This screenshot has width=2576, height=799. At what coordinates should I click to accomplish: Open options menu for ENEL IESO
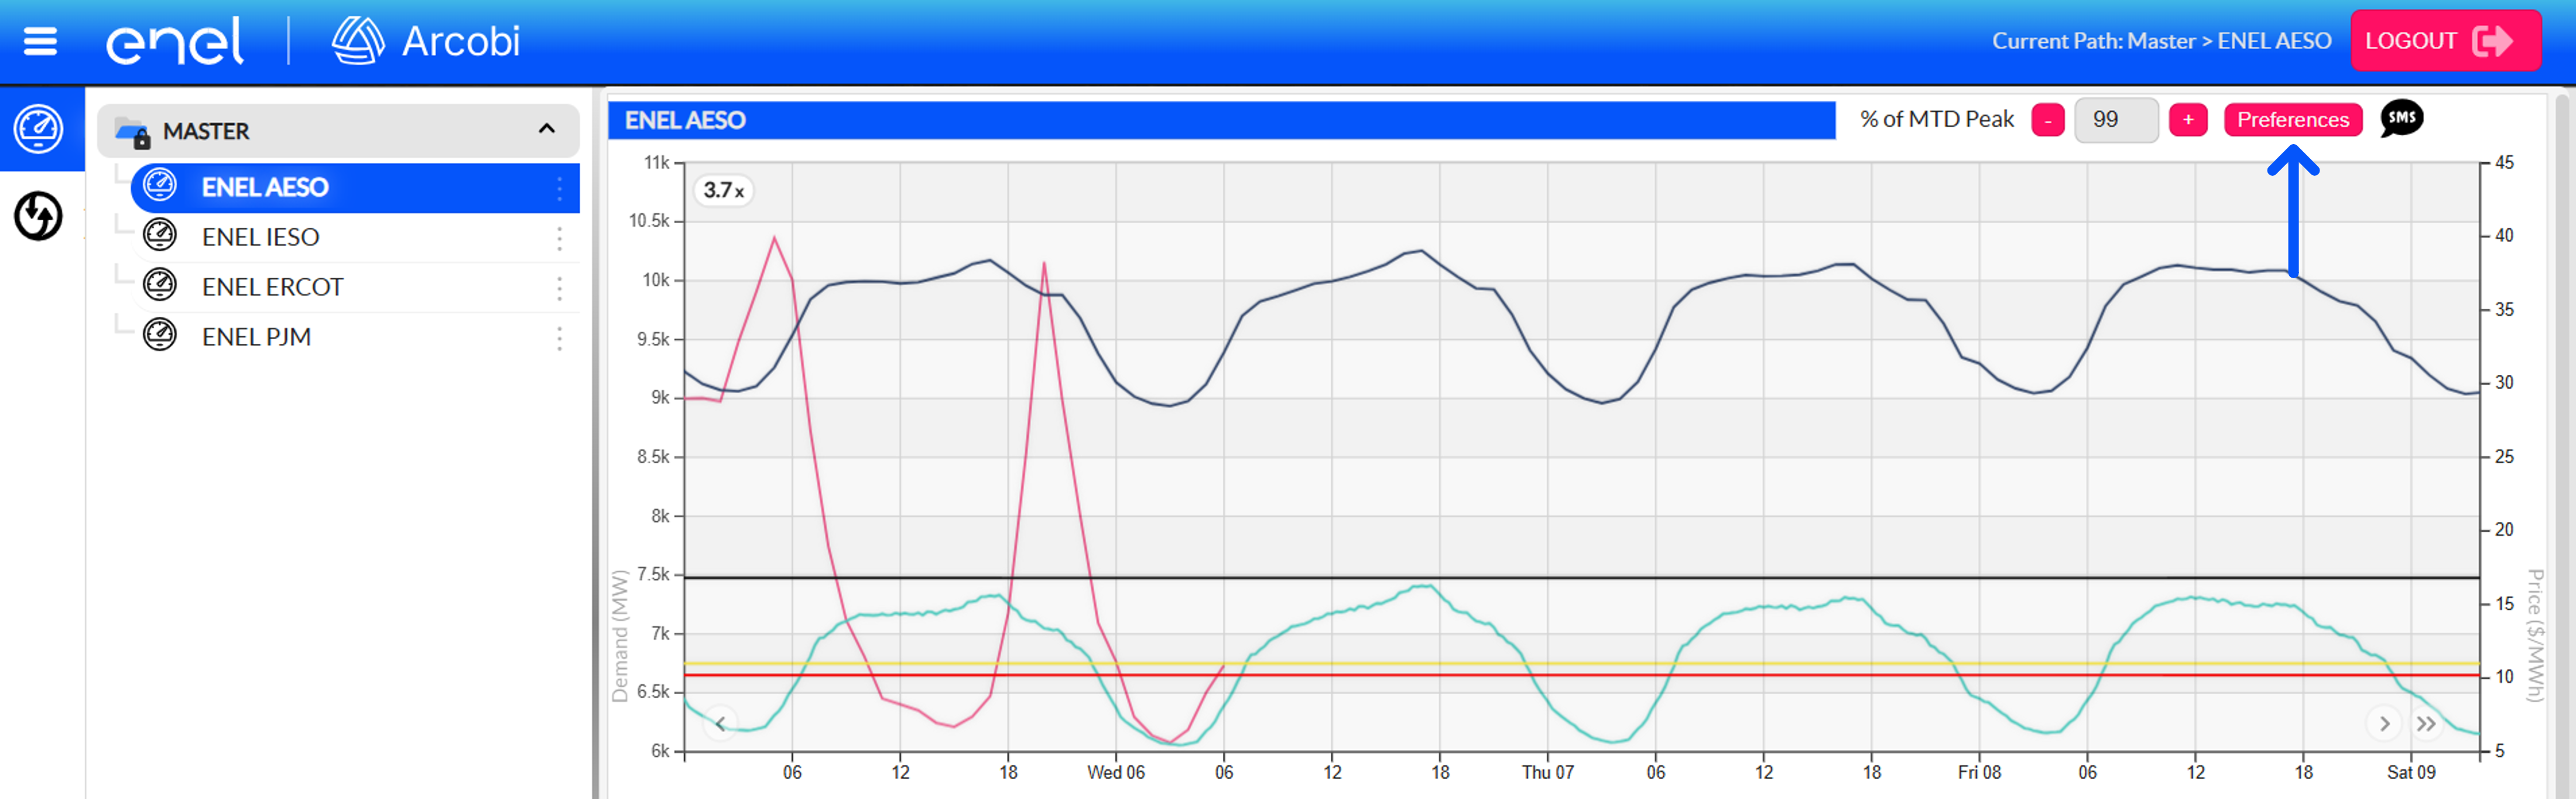559,237
